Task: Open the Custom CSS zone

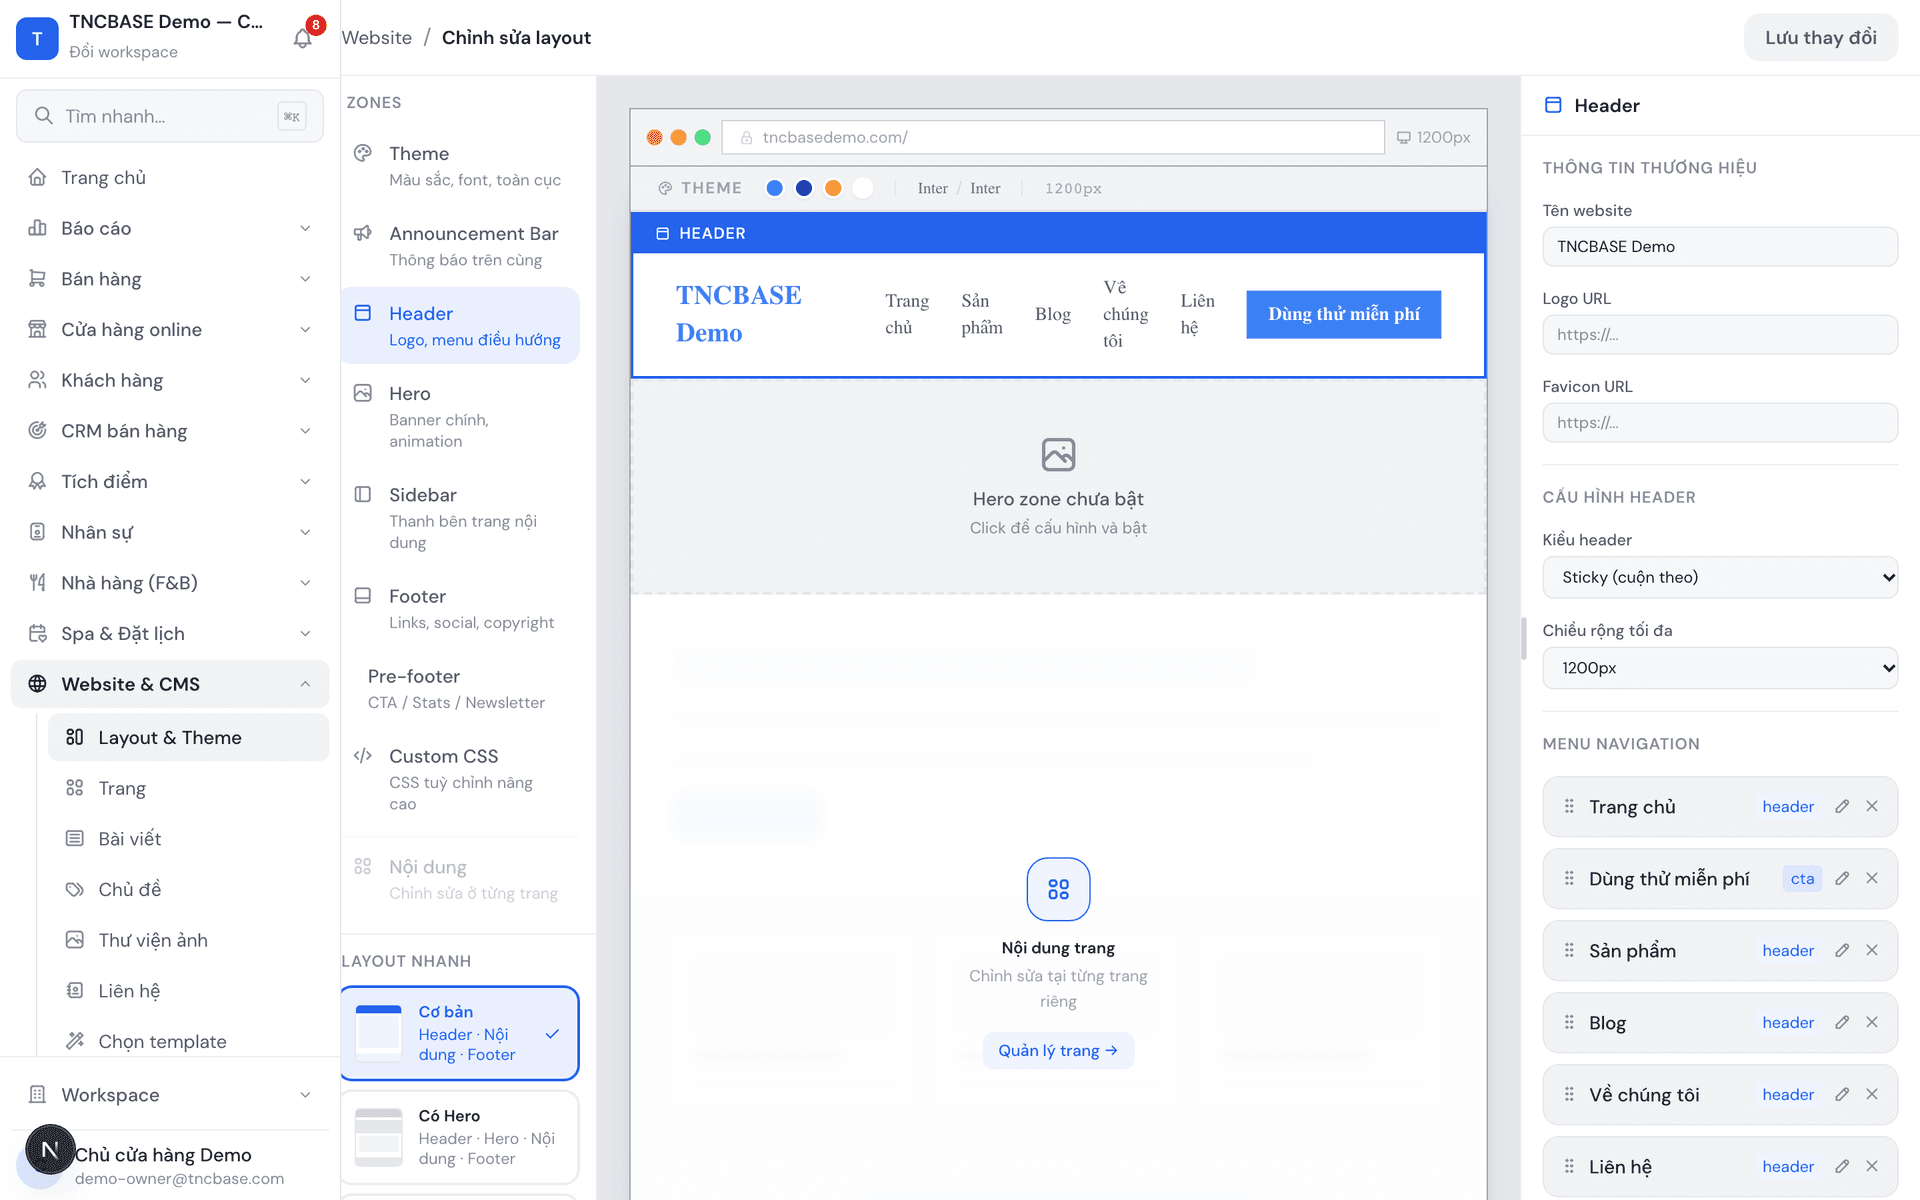Action: [x=460, y=779]
